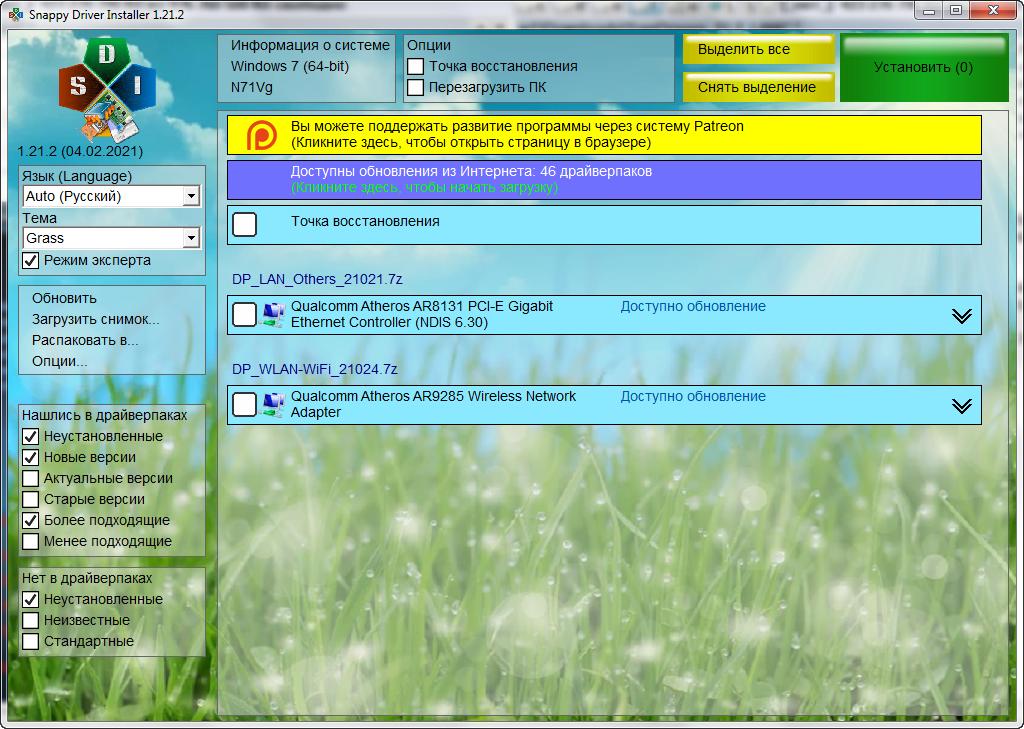Click Загрузить снимок... entry

click(x=95, y=319)
